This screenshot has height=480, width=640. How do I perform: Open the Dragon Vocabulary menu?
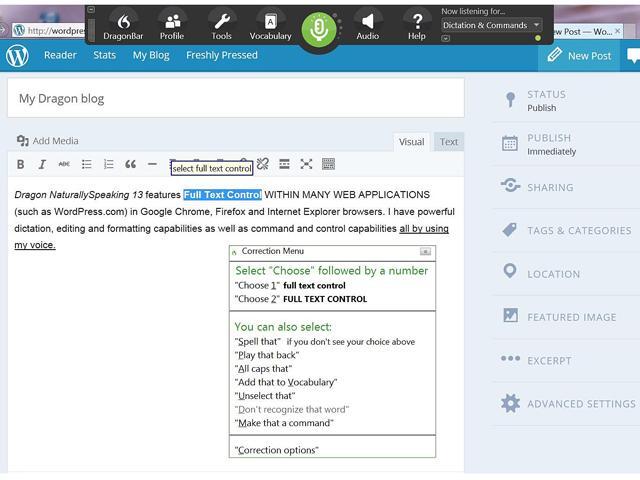(270, 27)
